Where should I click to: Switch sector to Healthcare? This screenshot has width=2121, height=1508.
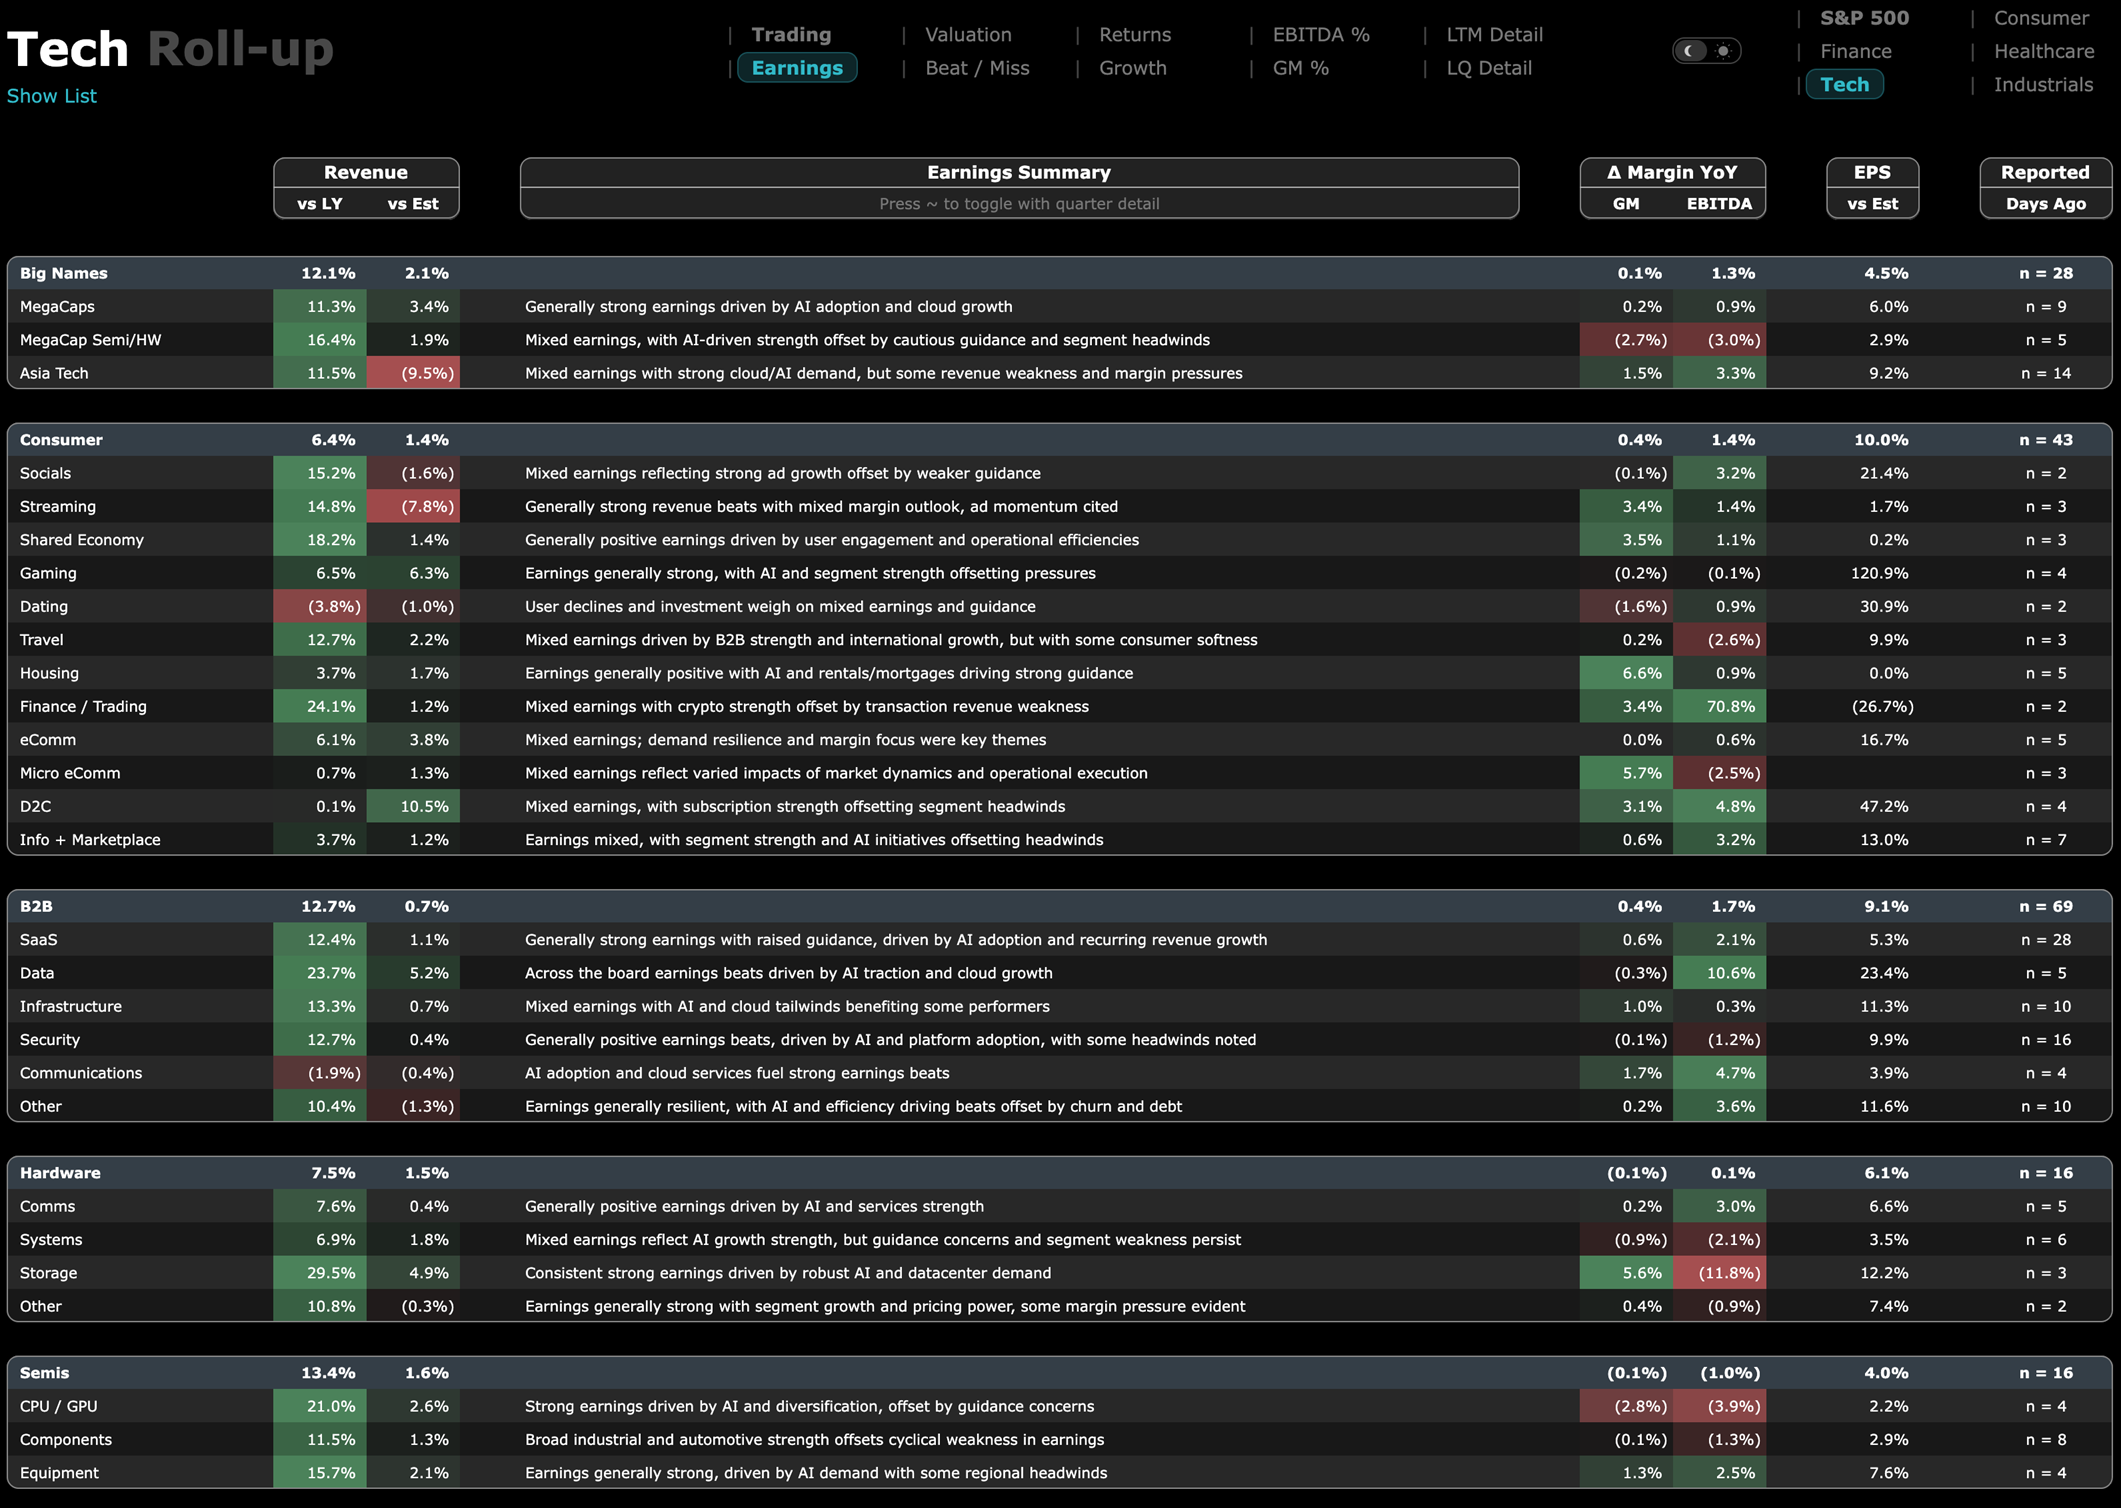tap(2043, 51)
